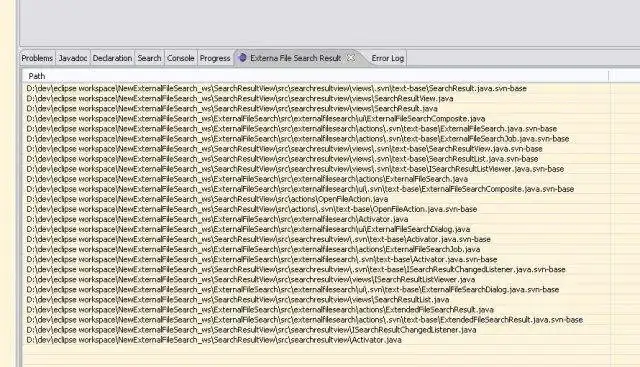Viewport: 640px width, 367px height.
Task: Select the externalfilesearch\Activator.java row
Action: 315,219
